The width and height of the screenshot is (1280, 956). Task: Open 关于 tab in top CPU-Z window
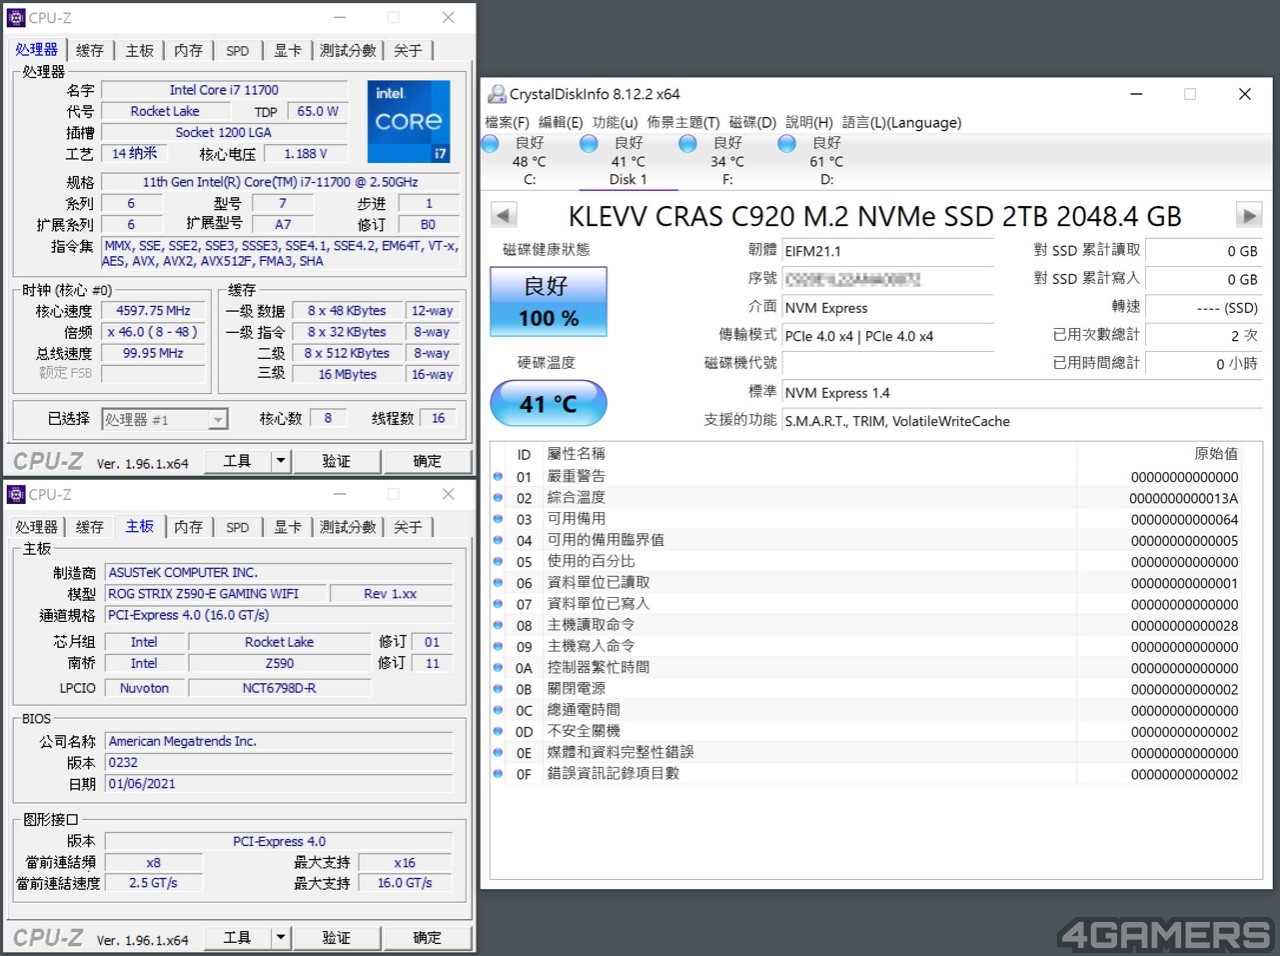click(408, 50)
